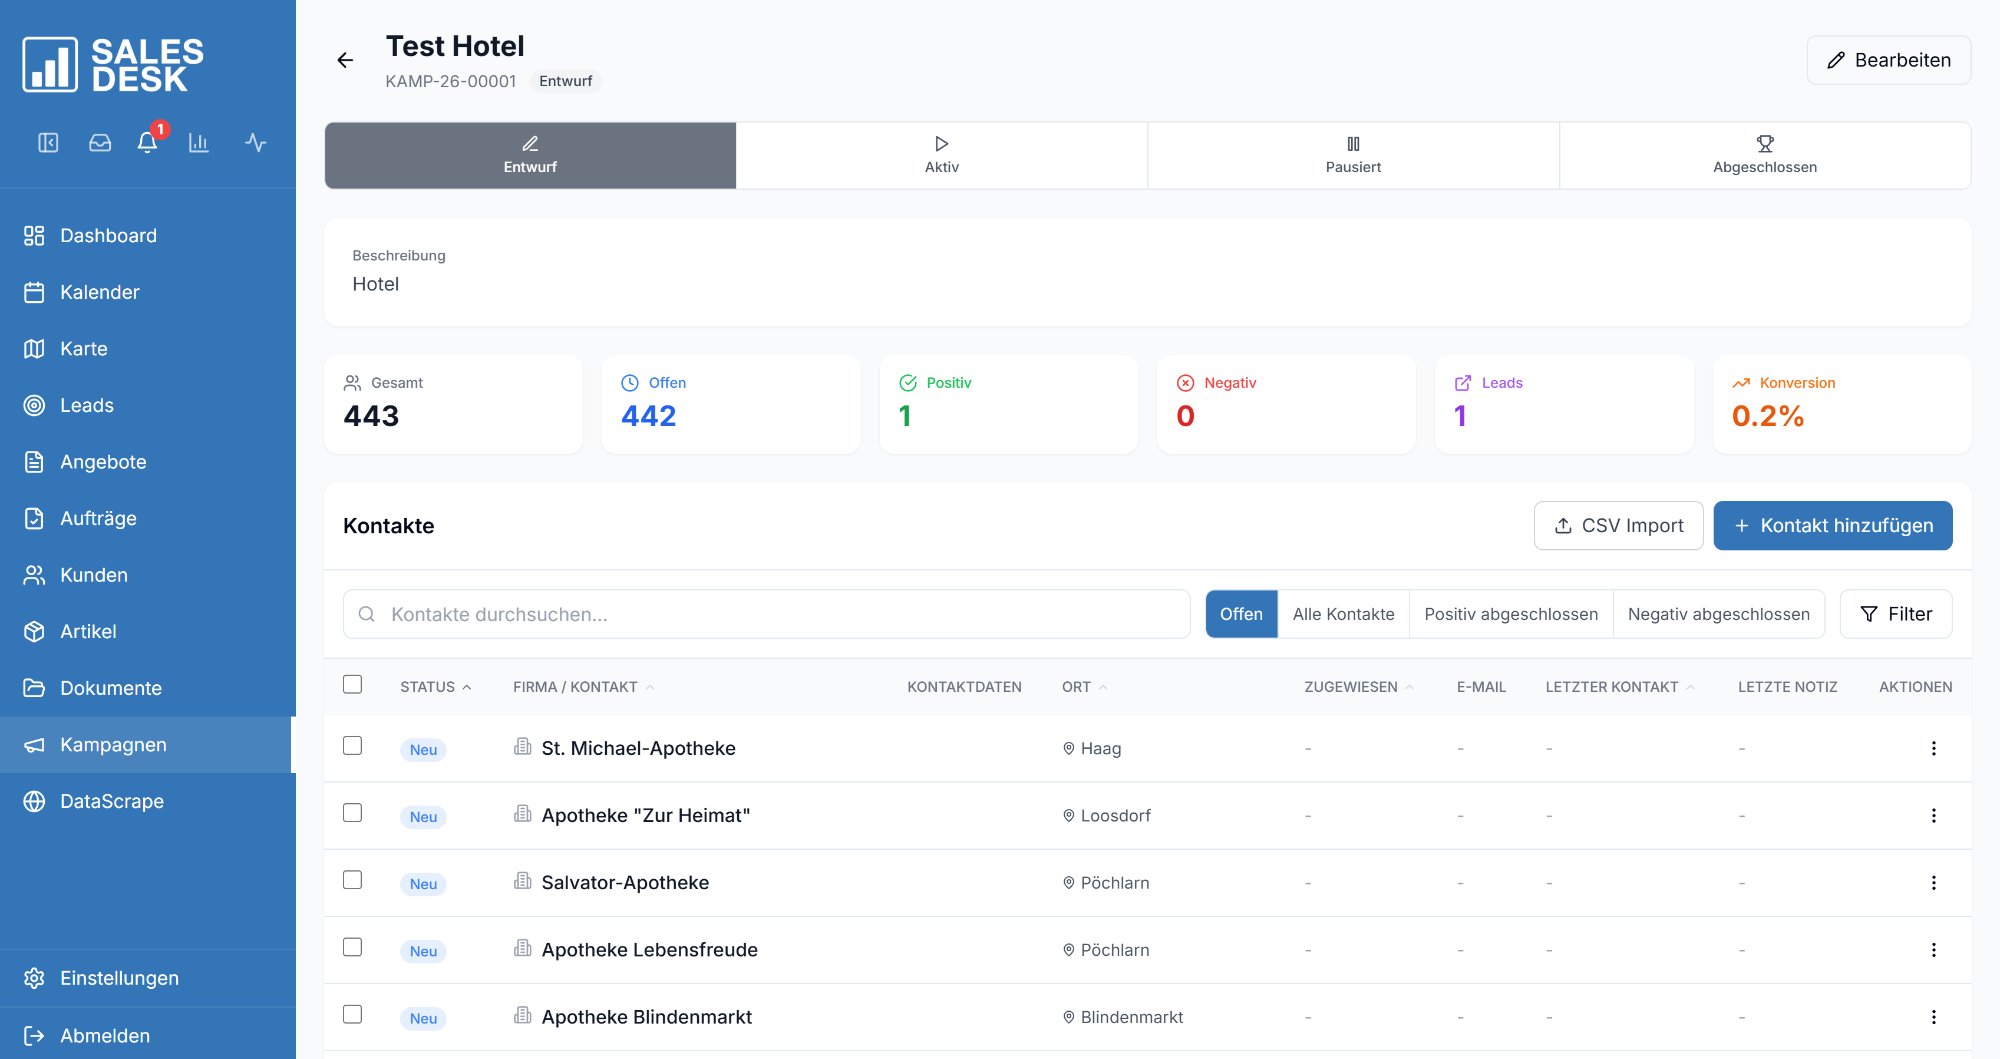Check the select-all checkbox in table header

[353, 684]
